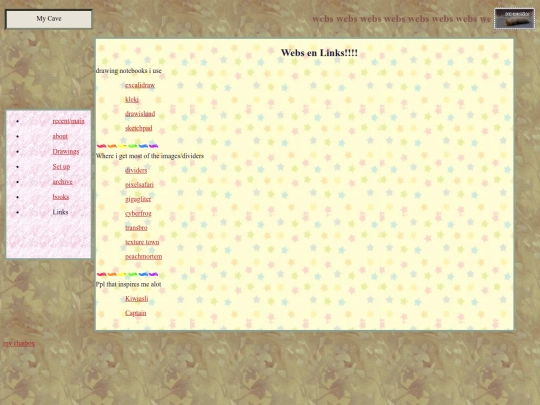Visit the cyberfrog link
540x405 pixels.
(x=138, y=214)
